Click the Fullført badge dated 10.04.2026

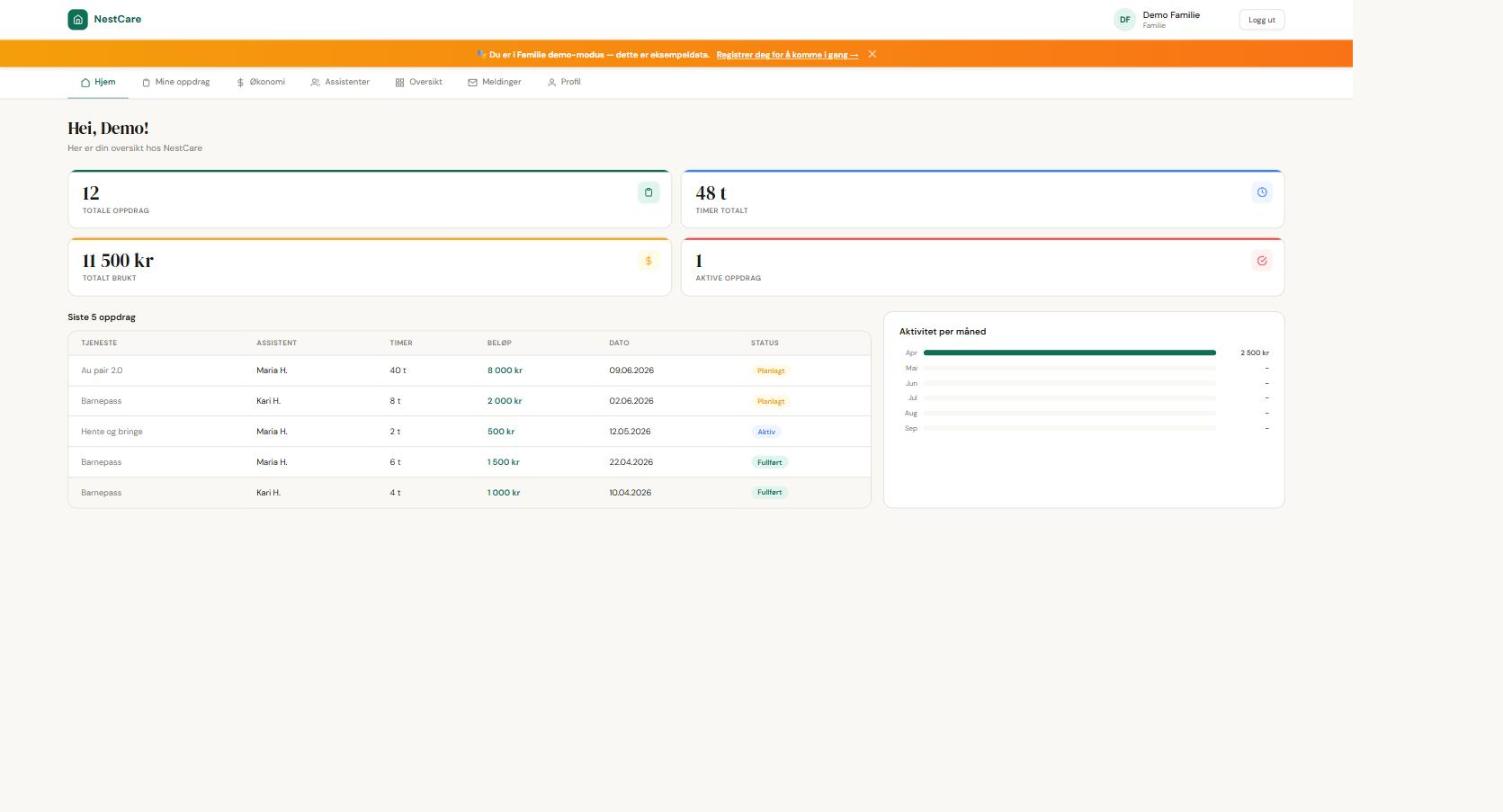[x=770, y=493]
